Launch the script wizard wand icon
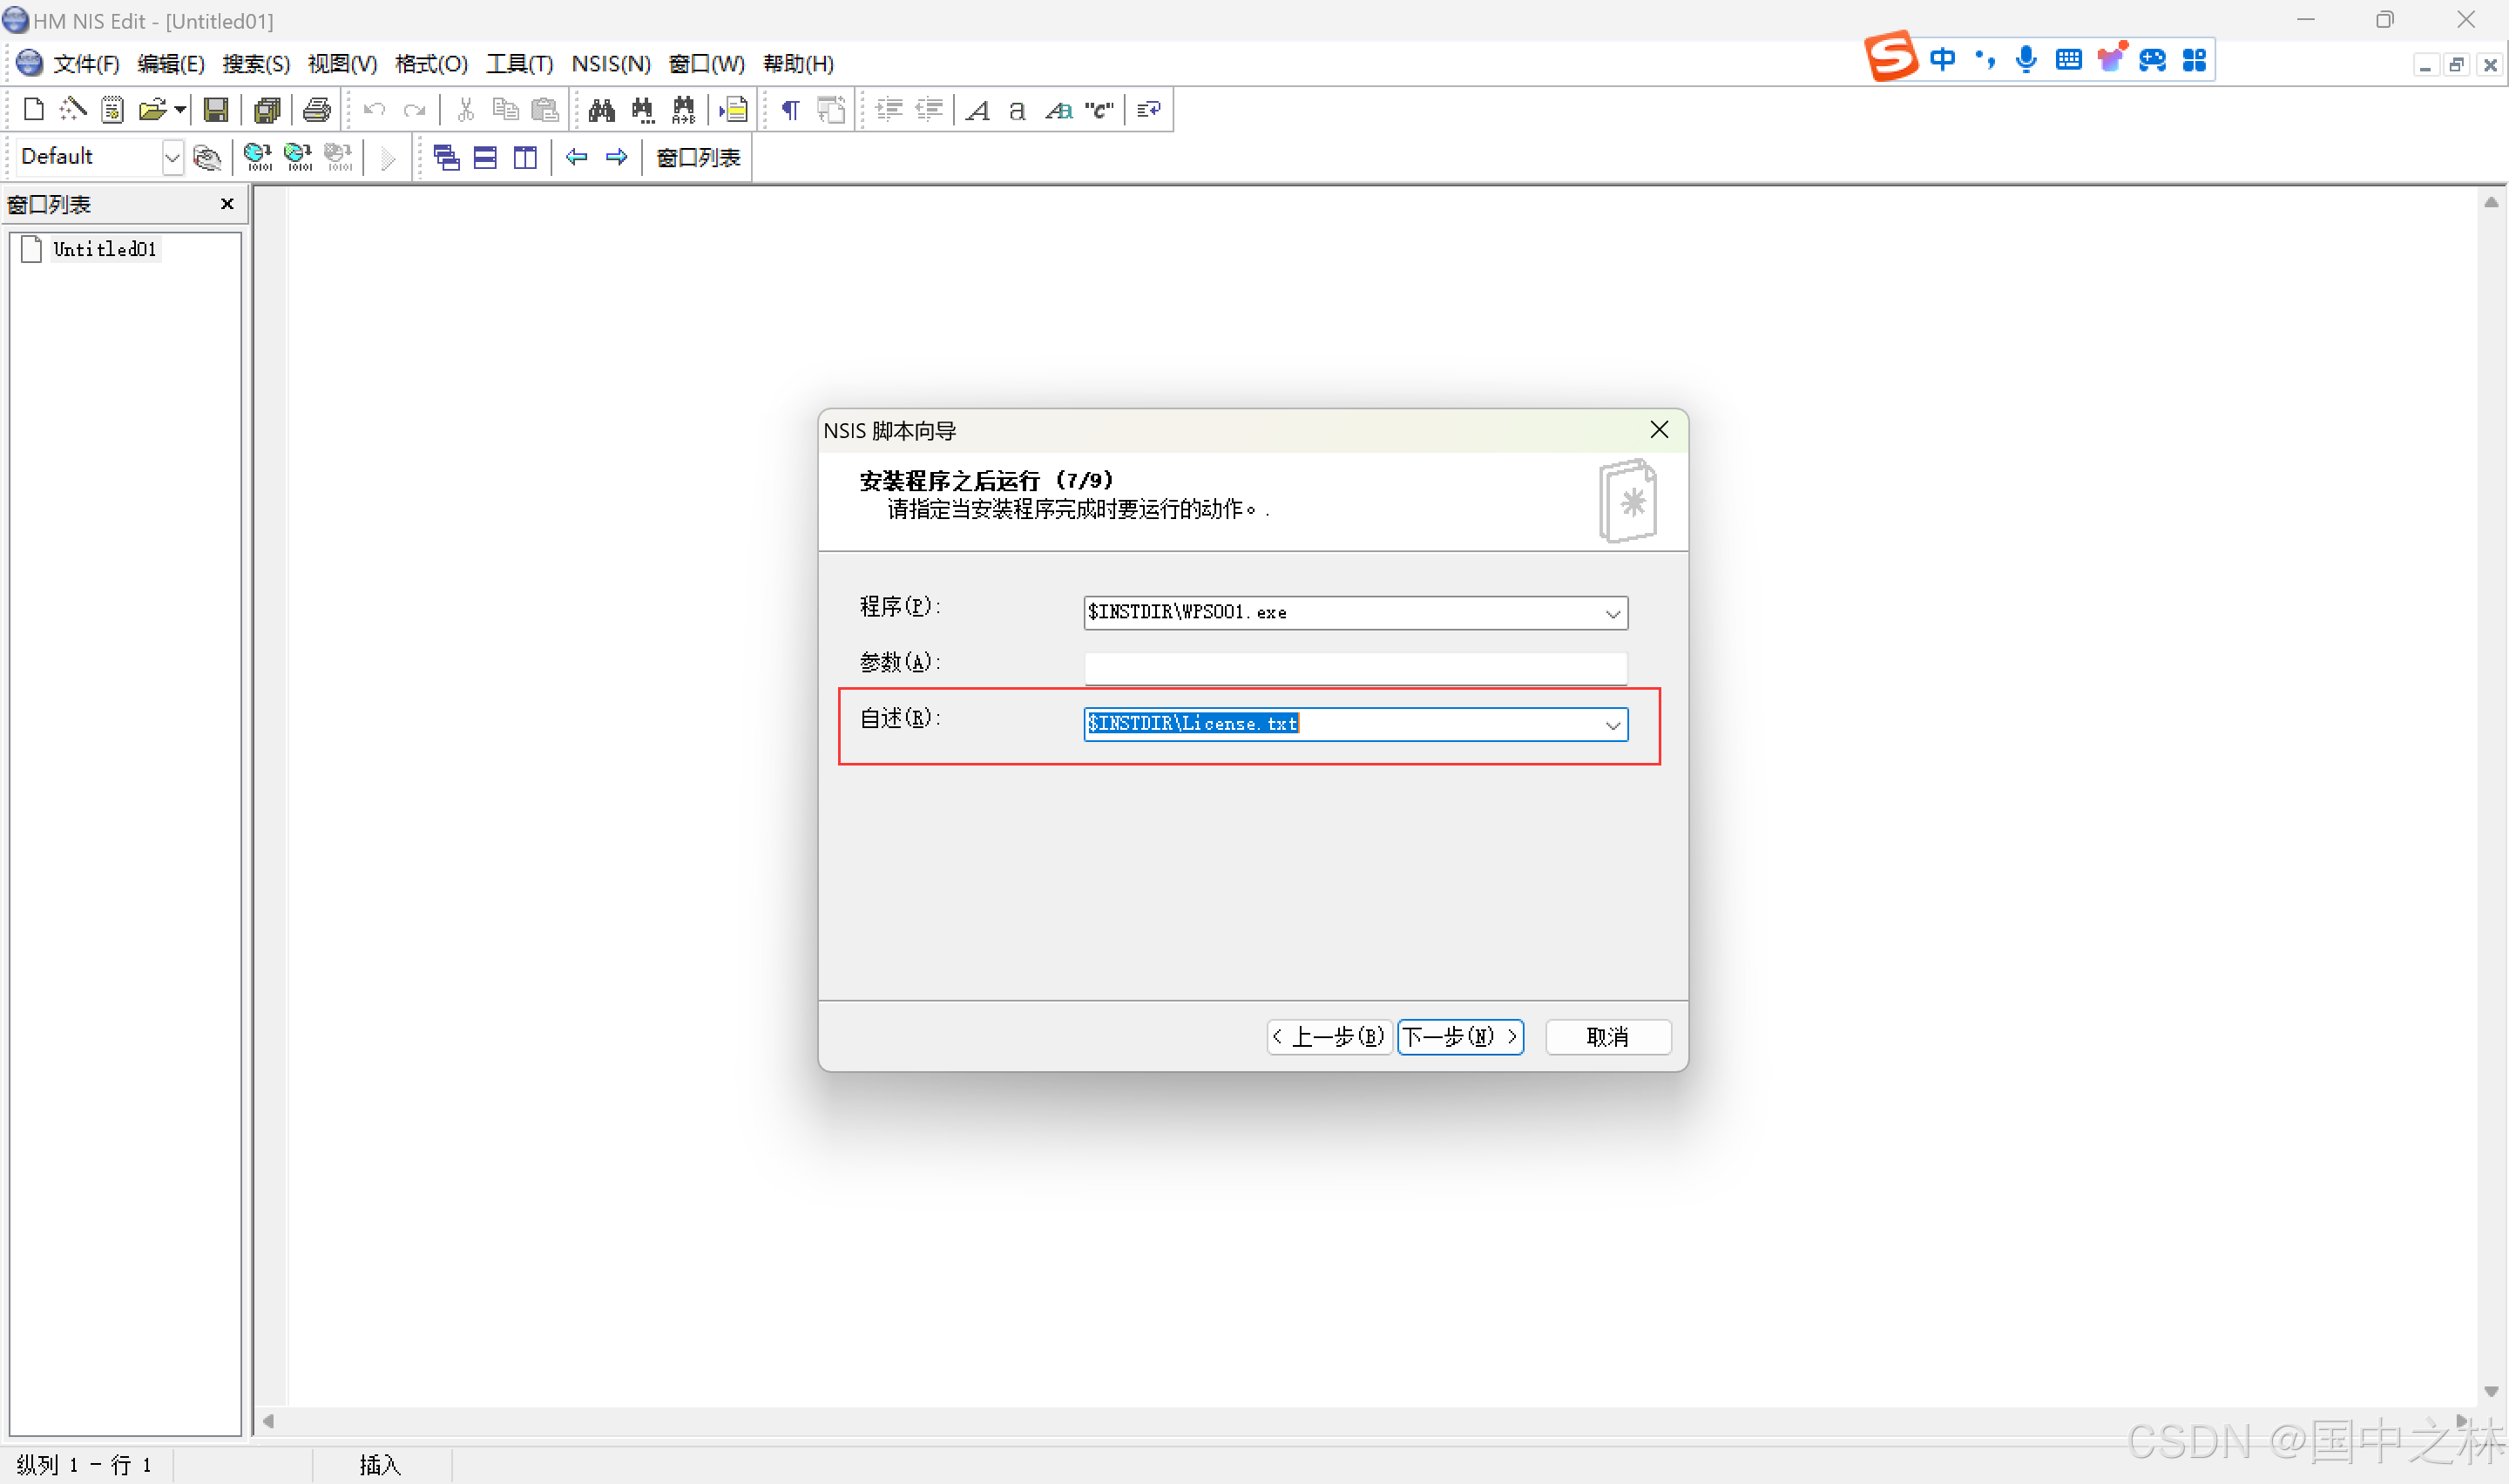Image resolution: width=2509 pixels, height=1484 pixels. [72, 109]
